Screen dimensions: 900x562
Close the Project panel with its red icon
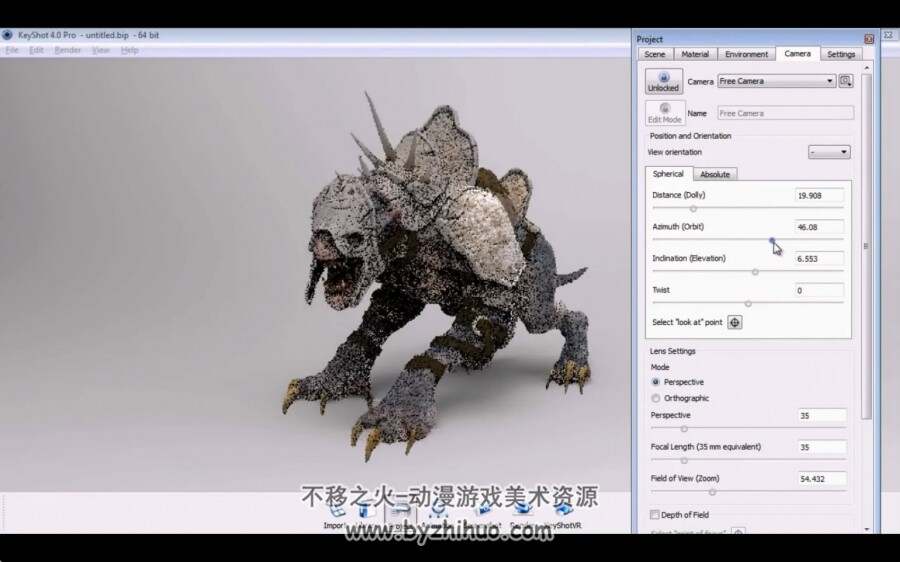[x=869, y=39]
